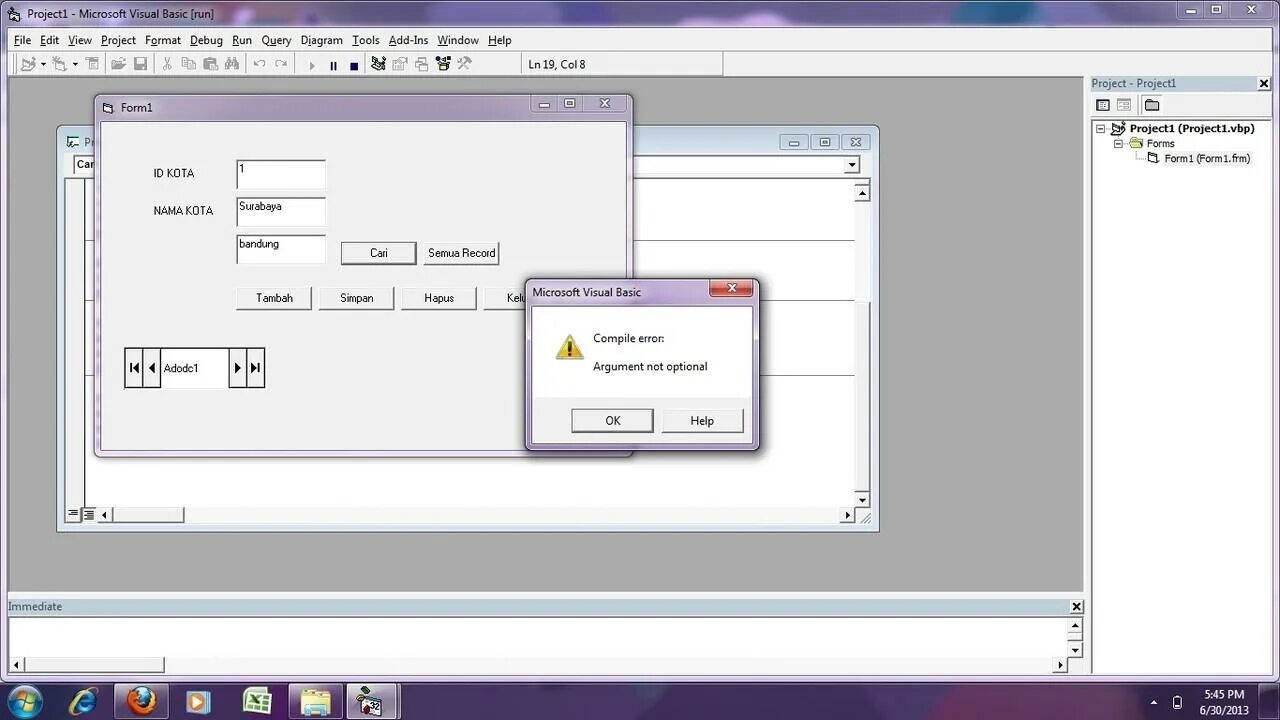Click the Redo arrow icon
This screenshot has width=1280, height=720.
coord(281,64)
